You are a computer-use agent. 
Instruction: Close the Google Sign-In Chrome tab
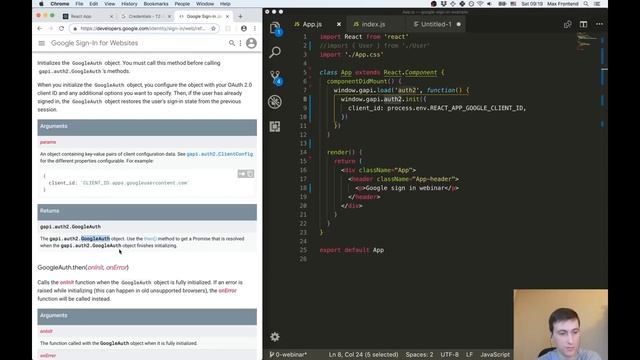pyautogui.click(x=227, y=16)
